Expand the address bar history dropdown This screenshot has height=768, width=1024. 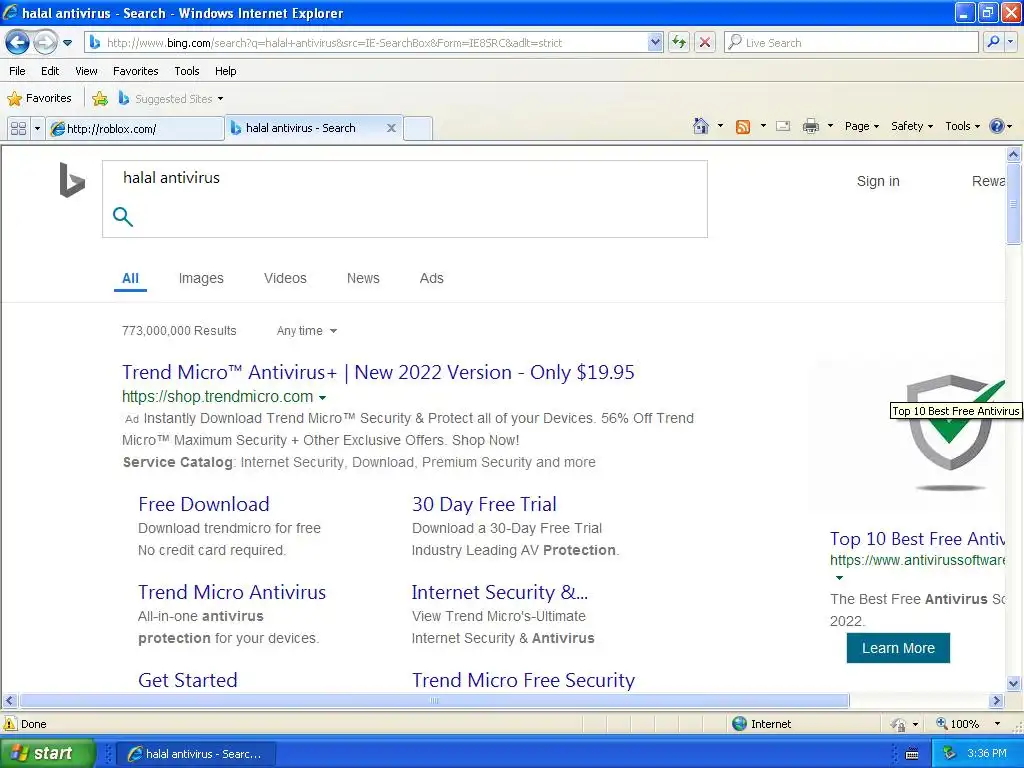click(x=655, y=43)
